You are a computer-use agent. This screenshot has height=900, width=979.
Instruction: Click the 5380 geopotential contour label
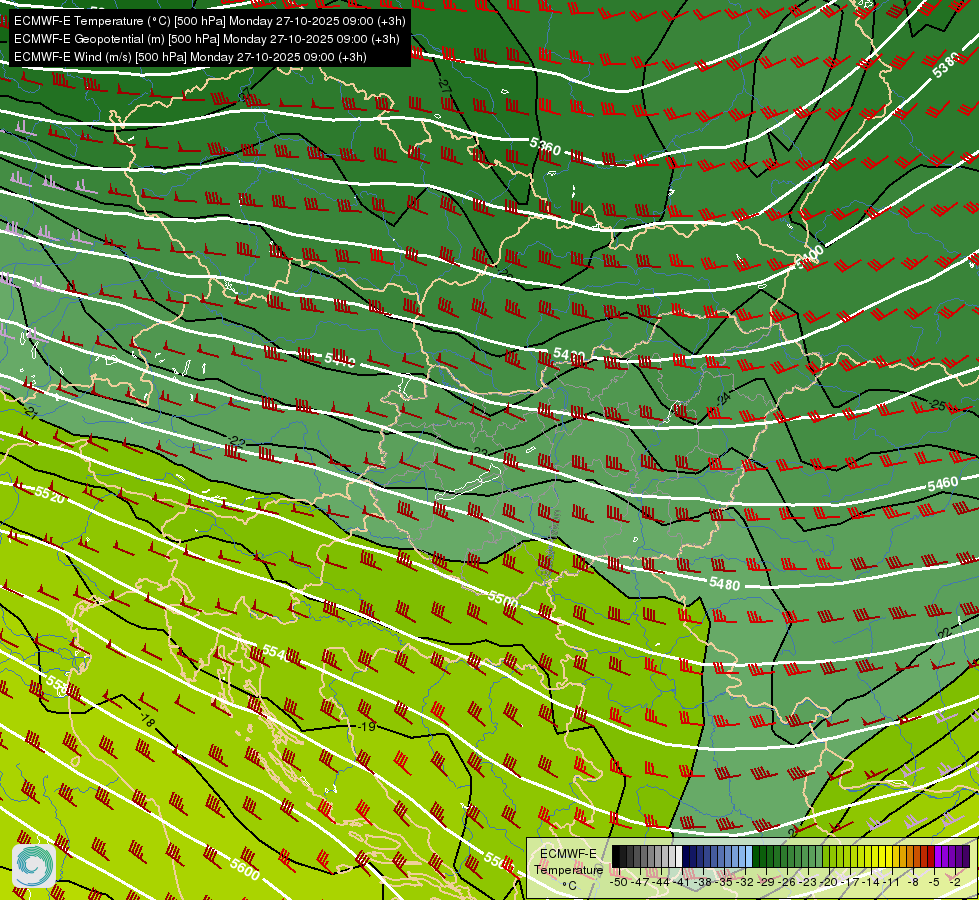coord(946,65)
